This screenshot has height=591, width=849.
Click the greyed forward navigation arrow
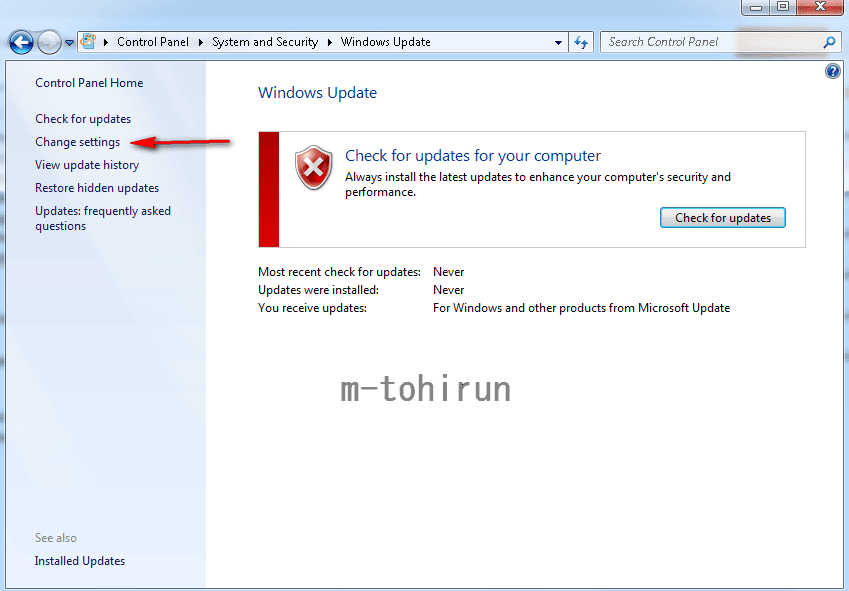(49, 42)
